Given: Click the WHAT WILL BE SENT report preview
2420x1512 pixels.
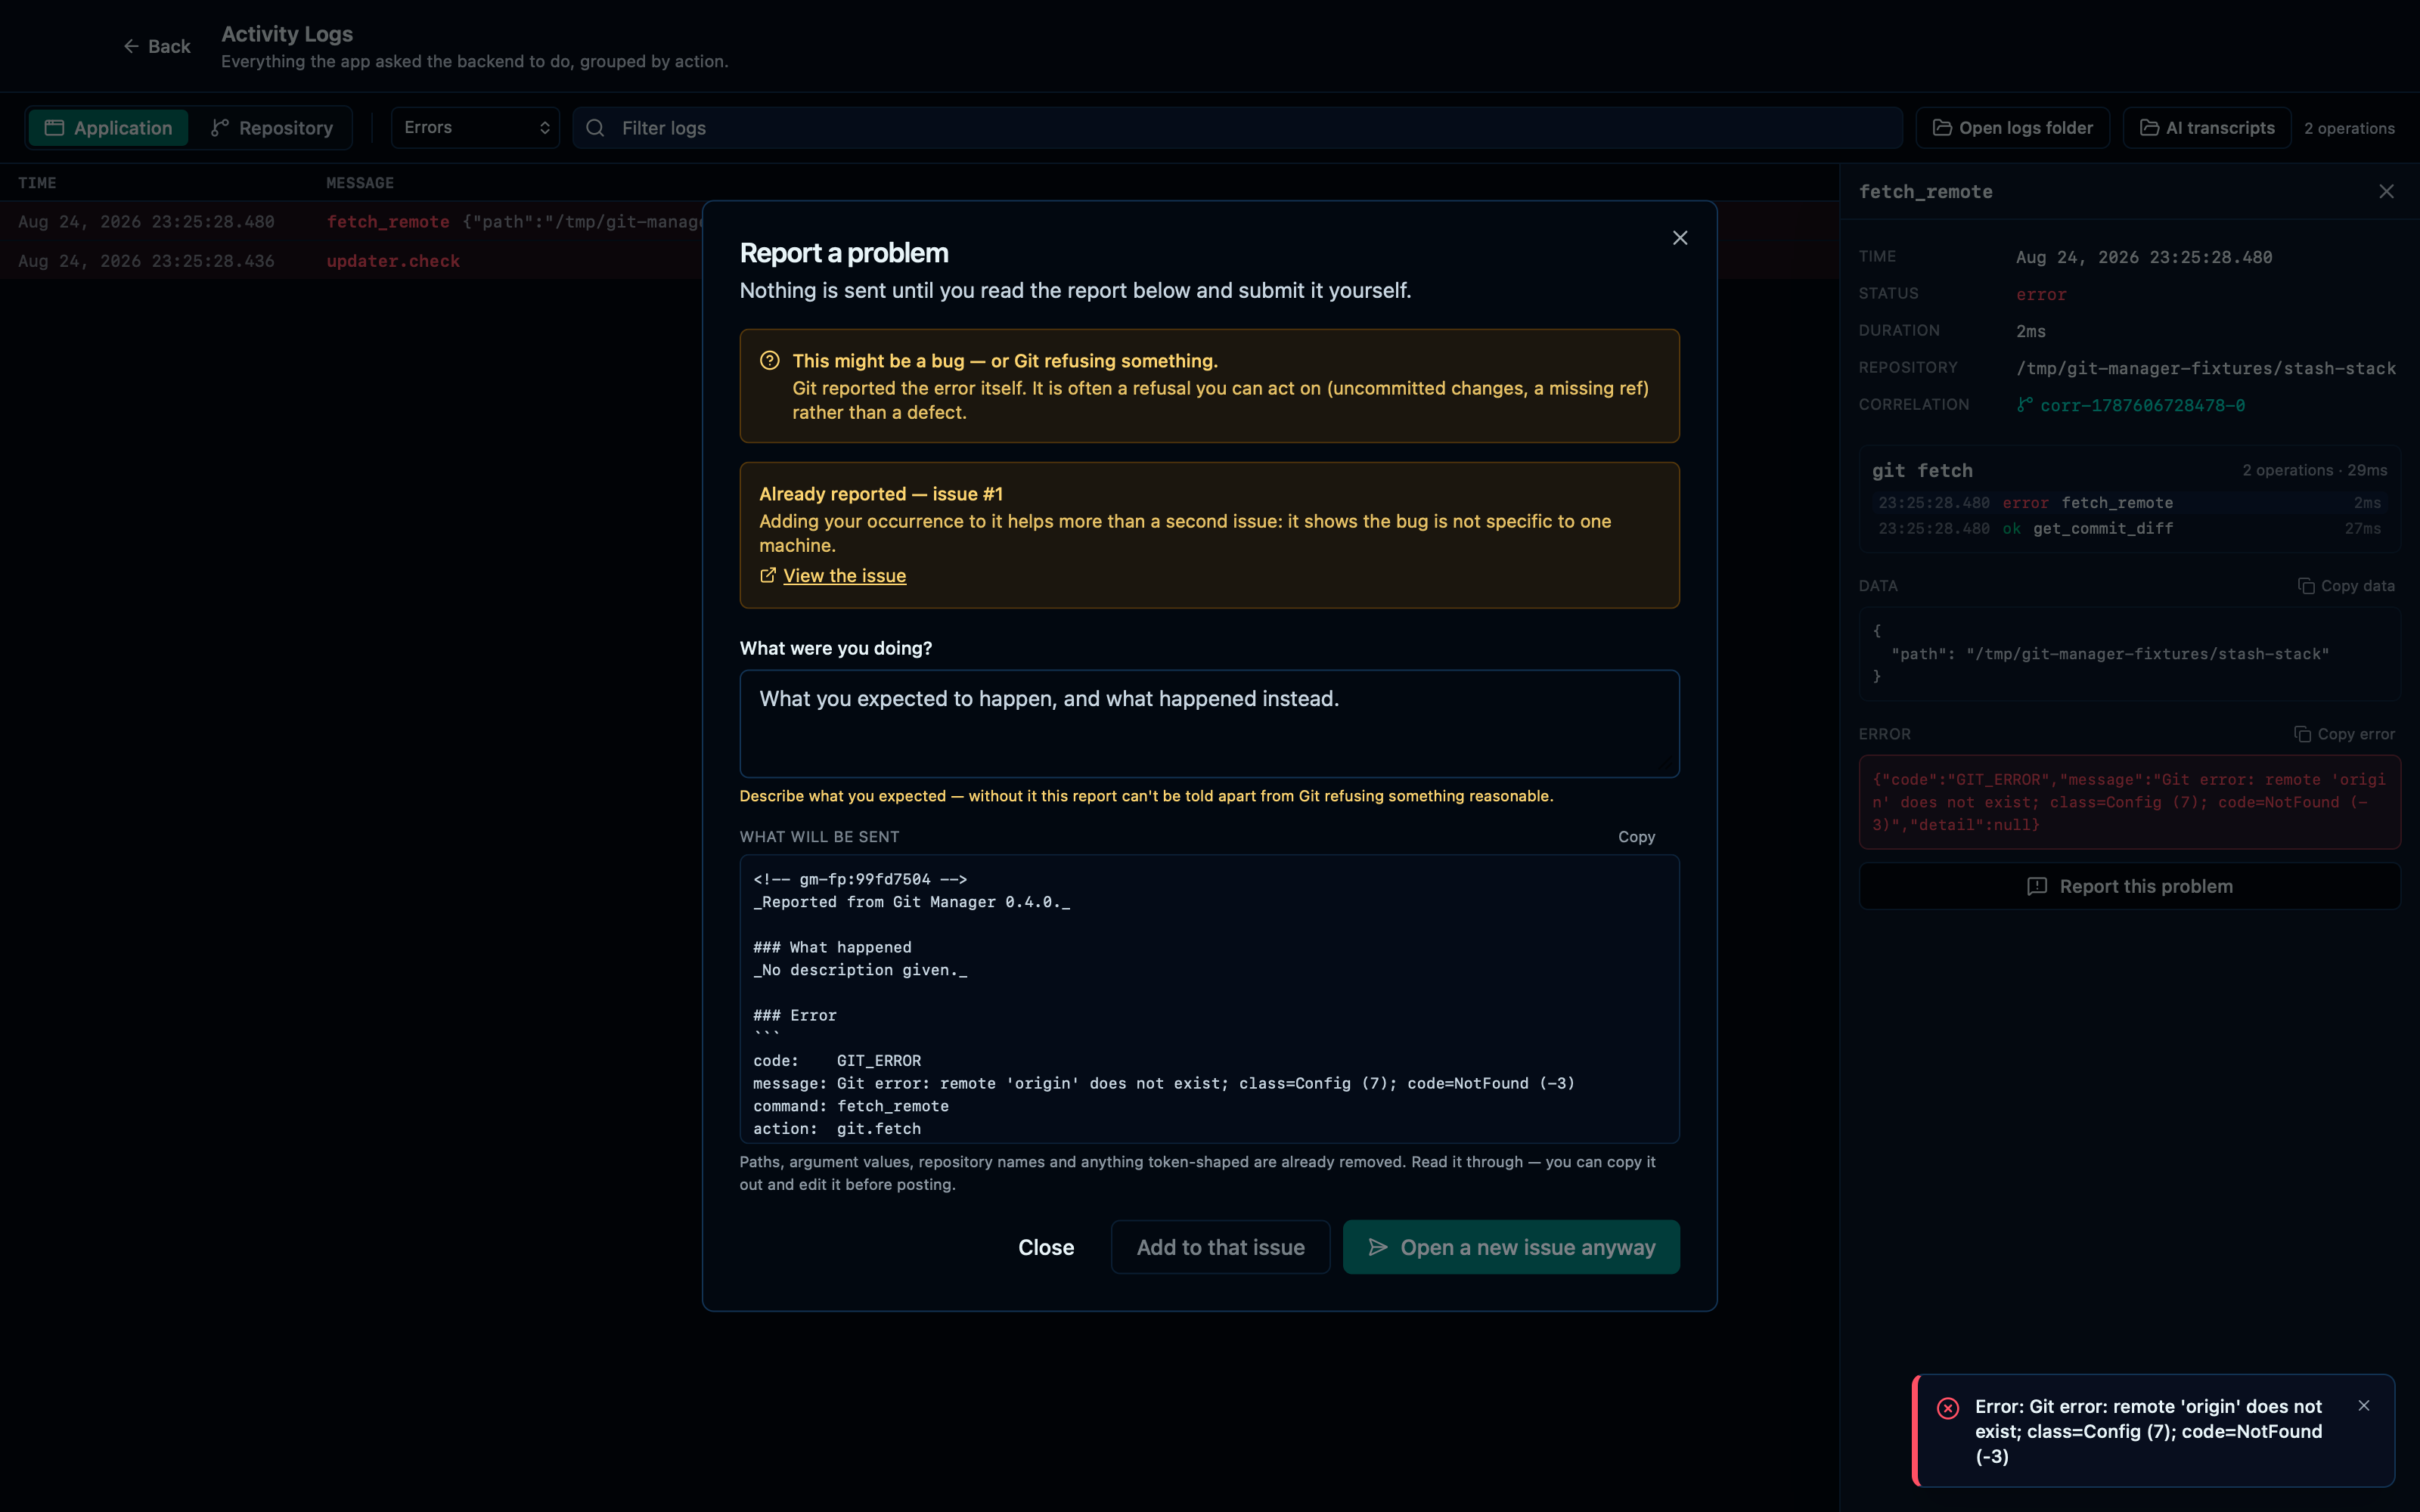Looking at the screenshot, I should 1209,998.
